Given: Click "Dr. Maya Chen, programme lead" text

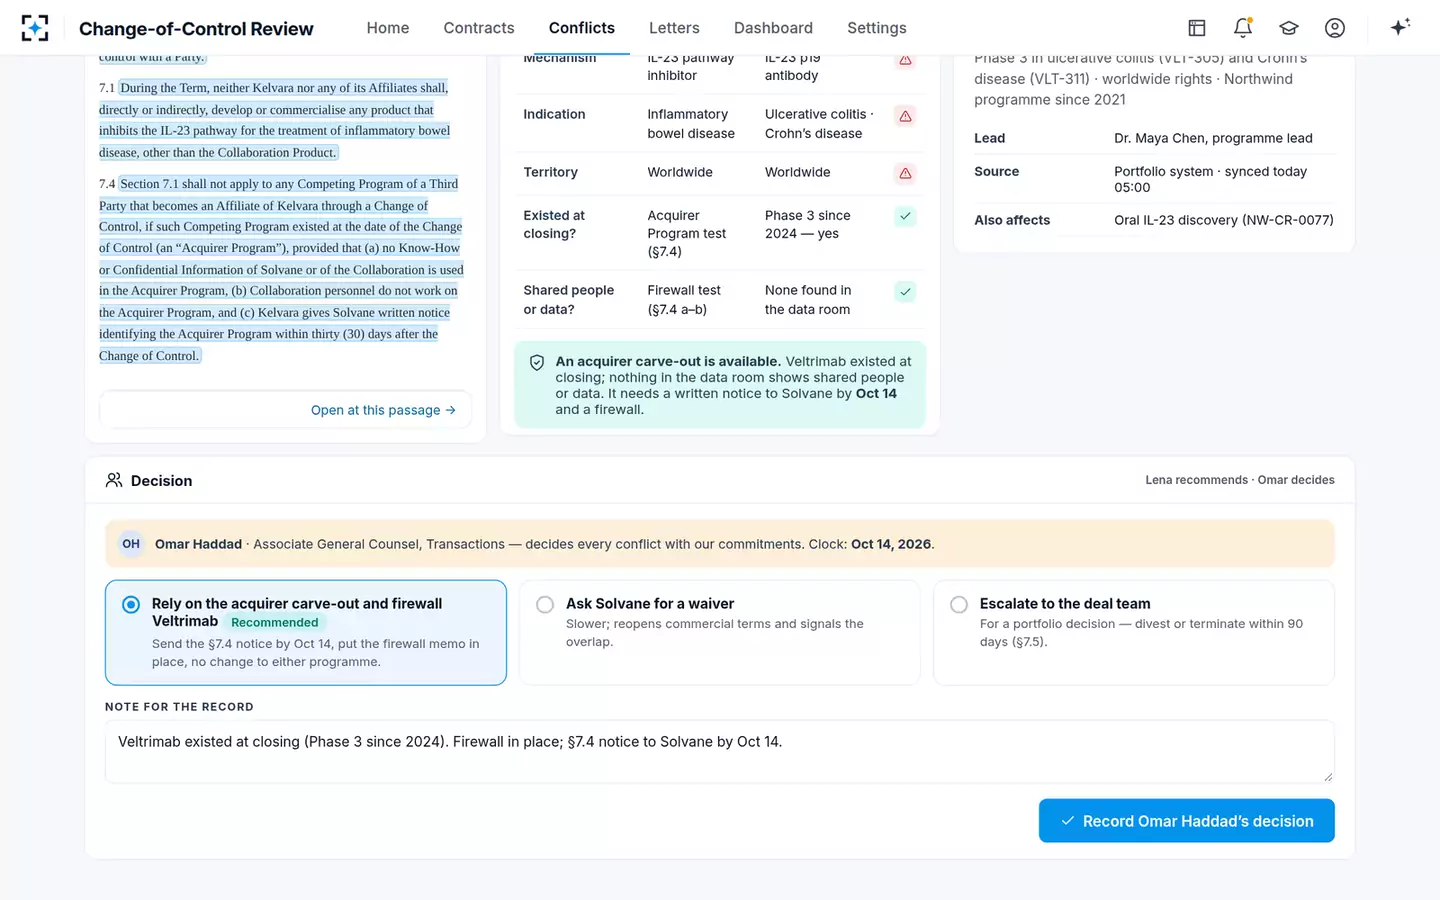Looking at the screenshot, I should tap(1213, 138).
